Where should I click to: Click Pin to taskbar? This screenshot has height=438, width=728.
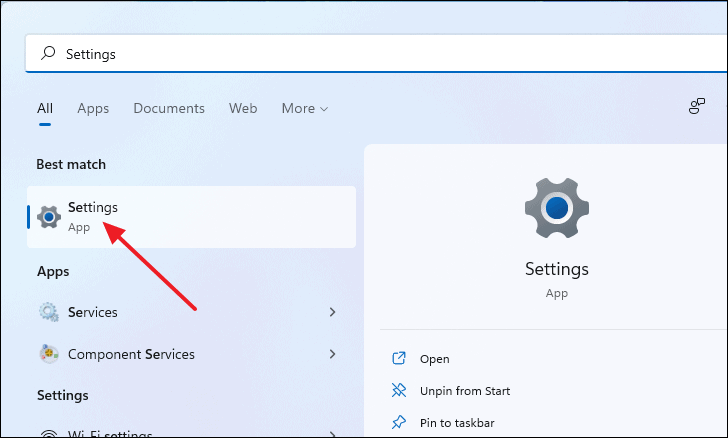point(457,423)
